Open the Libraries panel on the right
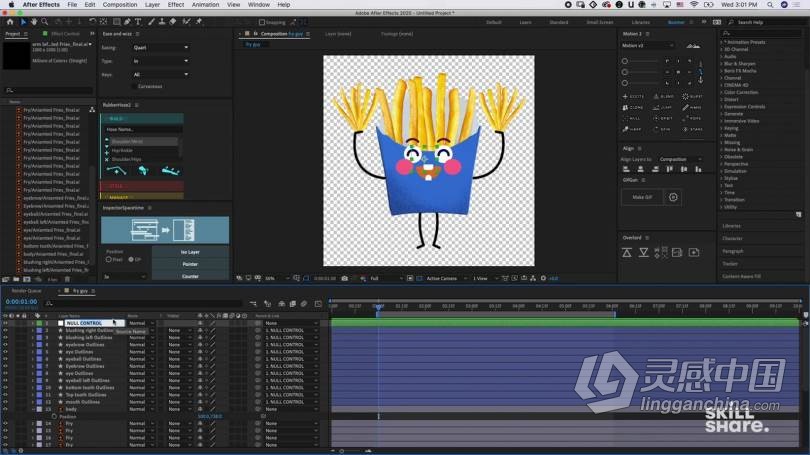810x455 pixels. (x=731, y=226)
